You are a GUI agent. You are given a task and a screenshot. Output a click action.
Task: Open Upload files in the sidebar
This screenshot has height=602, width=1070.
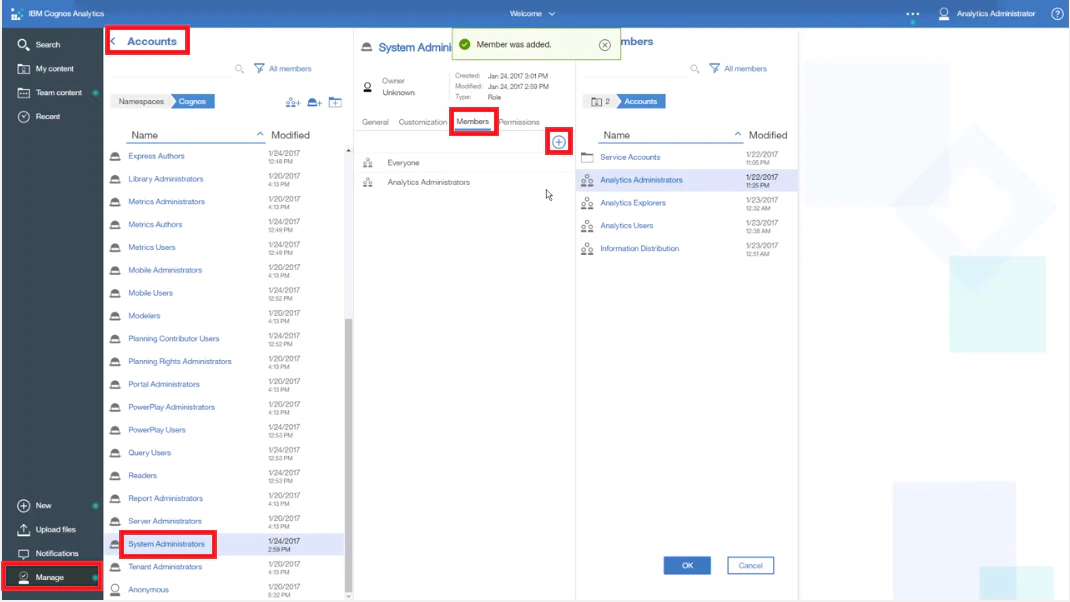coord(46,530)
